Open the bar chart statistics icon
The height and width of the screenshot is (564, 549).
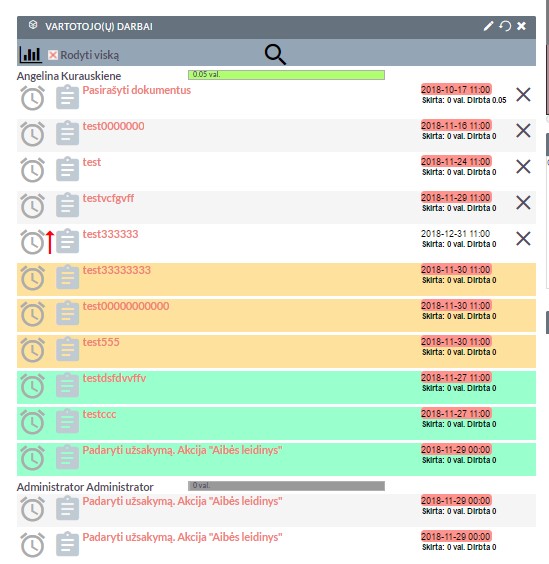point(31,55)
